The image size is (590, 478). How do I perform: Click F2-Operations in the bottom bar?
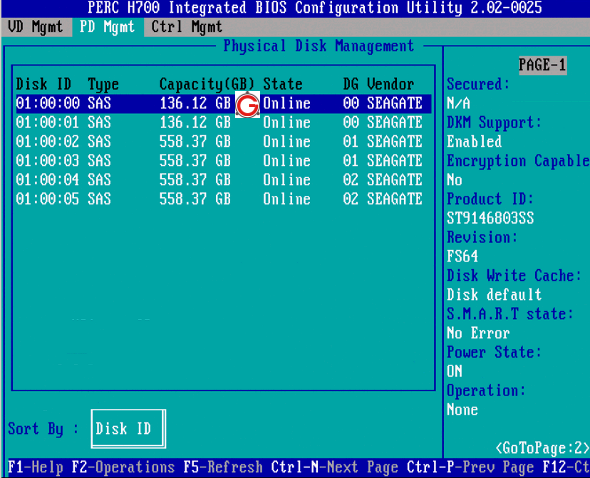123,467
